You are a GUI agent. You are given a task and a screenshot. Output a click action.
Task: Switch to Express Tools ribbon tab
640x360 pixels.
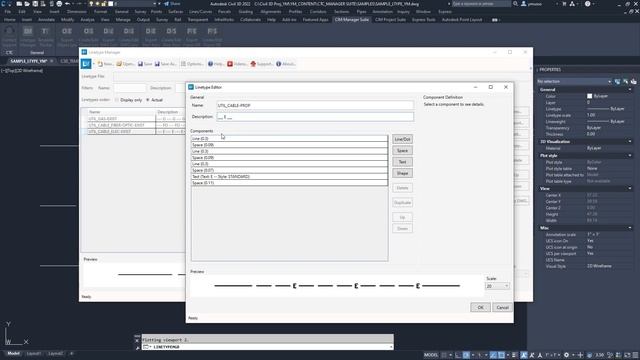coord(423,20)
